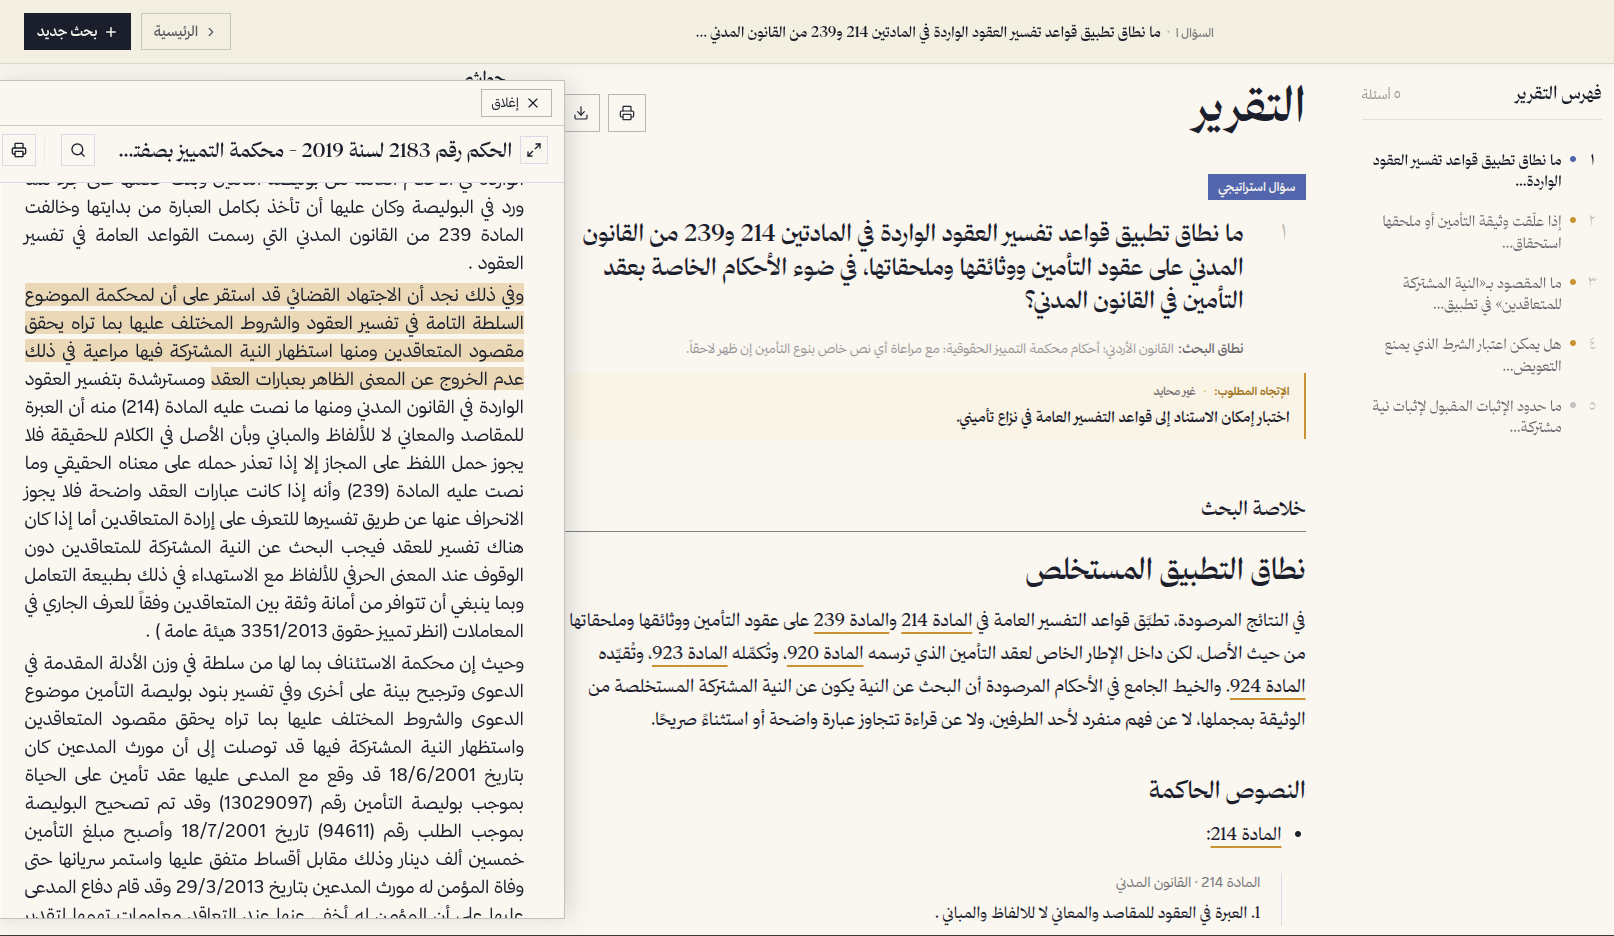Open search within the judgment document

(x=78, y=150)
